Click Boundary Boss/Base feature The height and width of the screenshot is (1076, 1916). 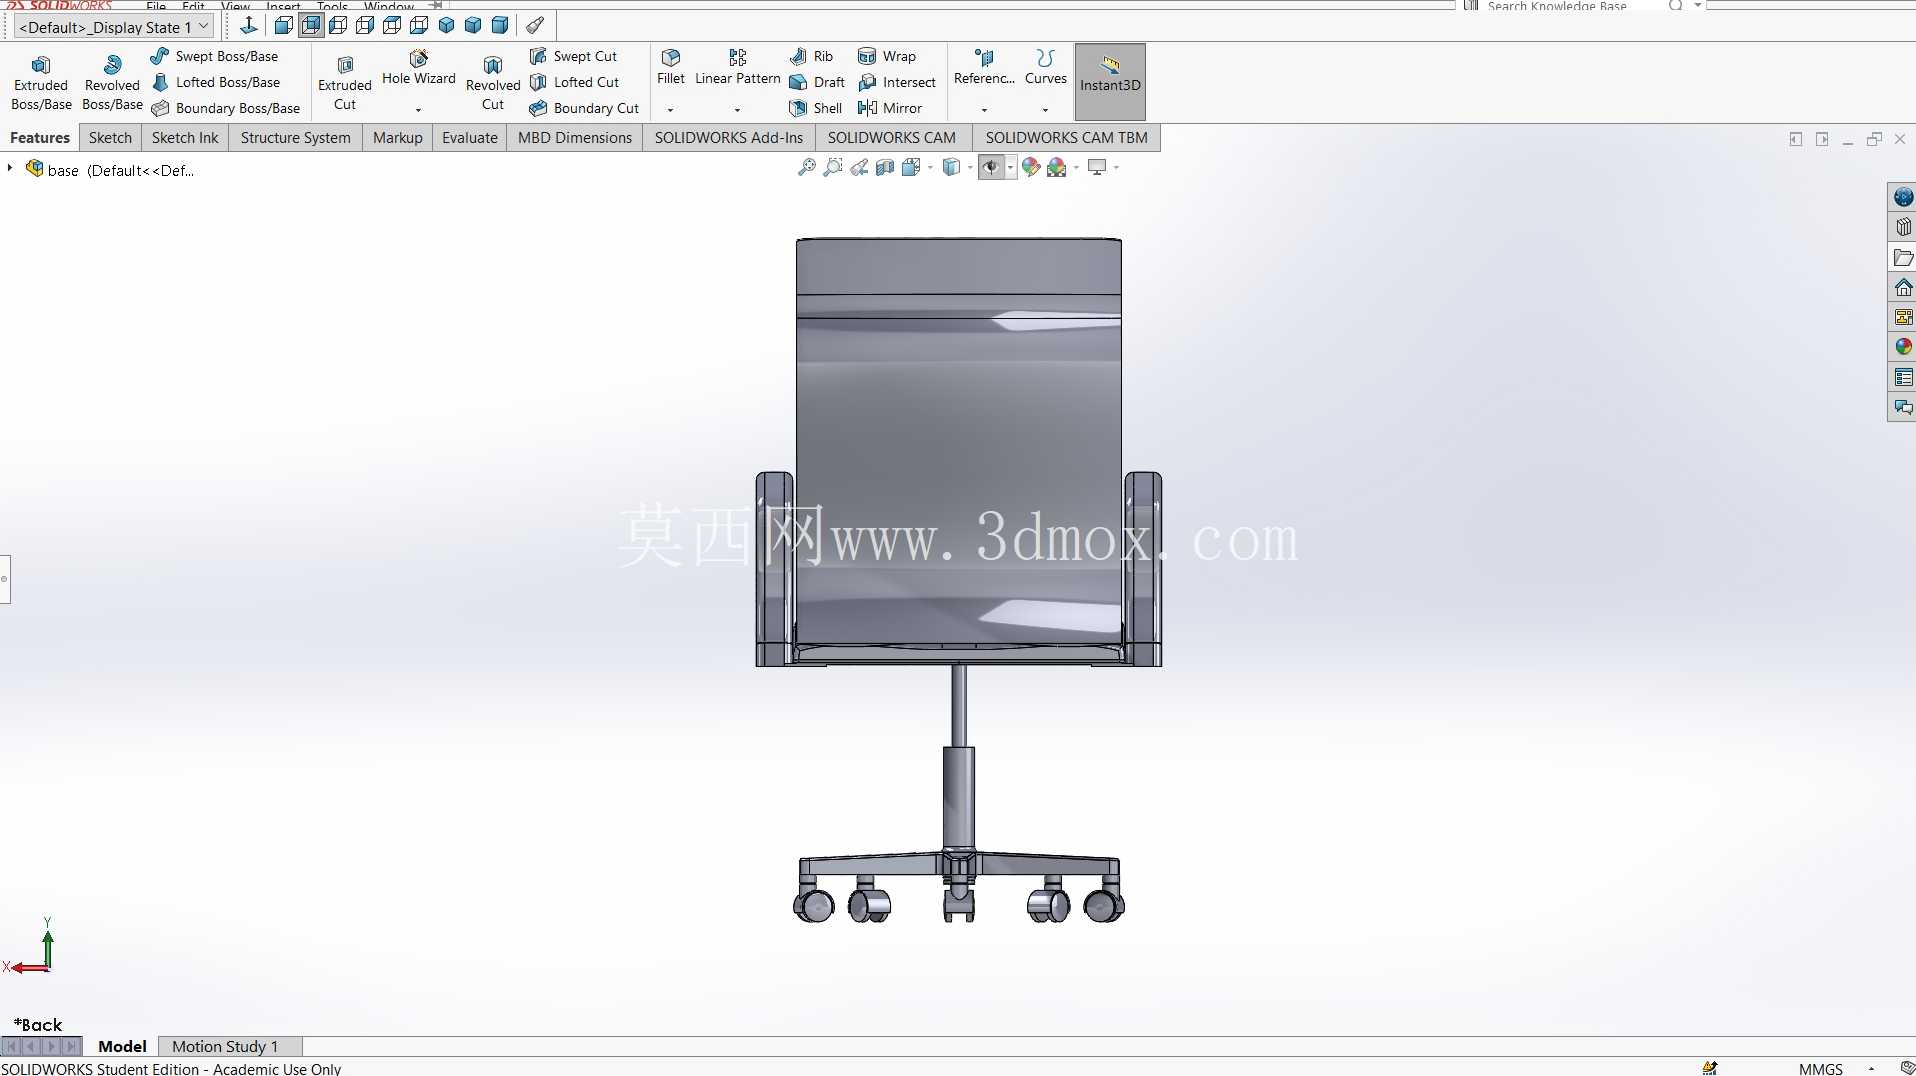(x=226, y=108)
